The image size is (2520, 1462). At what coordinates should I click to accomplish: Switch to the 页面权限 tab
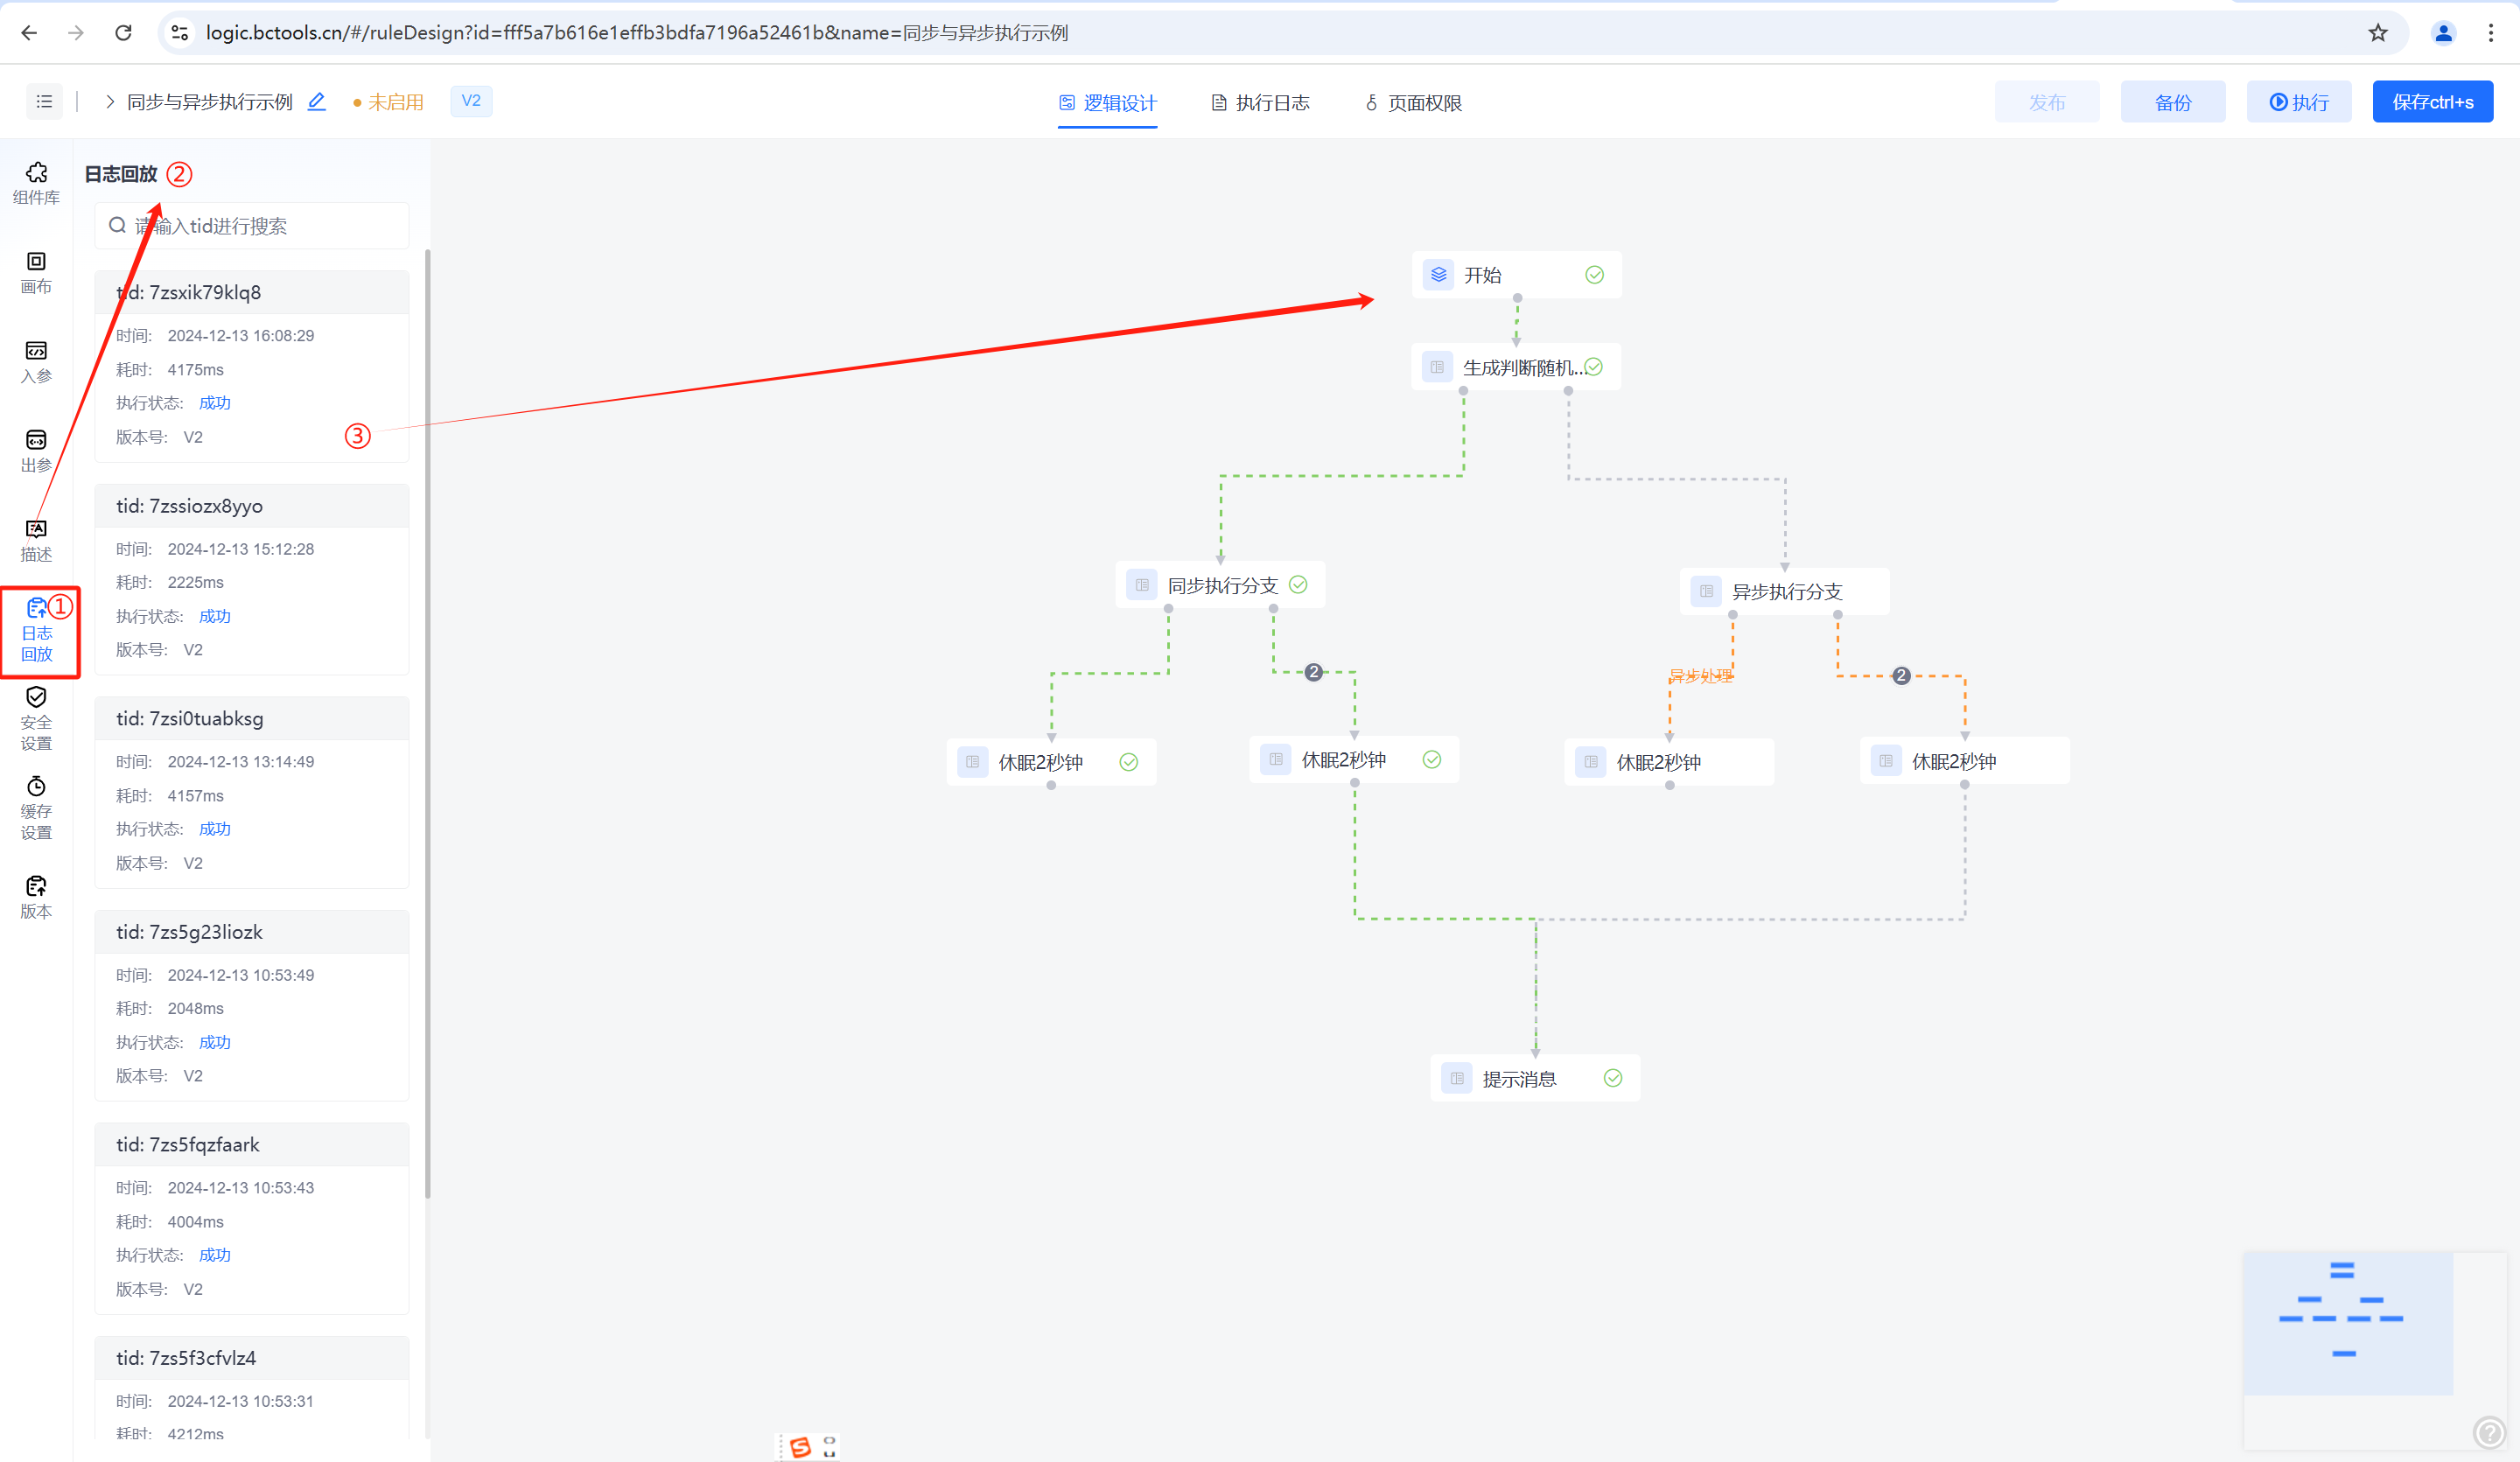1413,103
